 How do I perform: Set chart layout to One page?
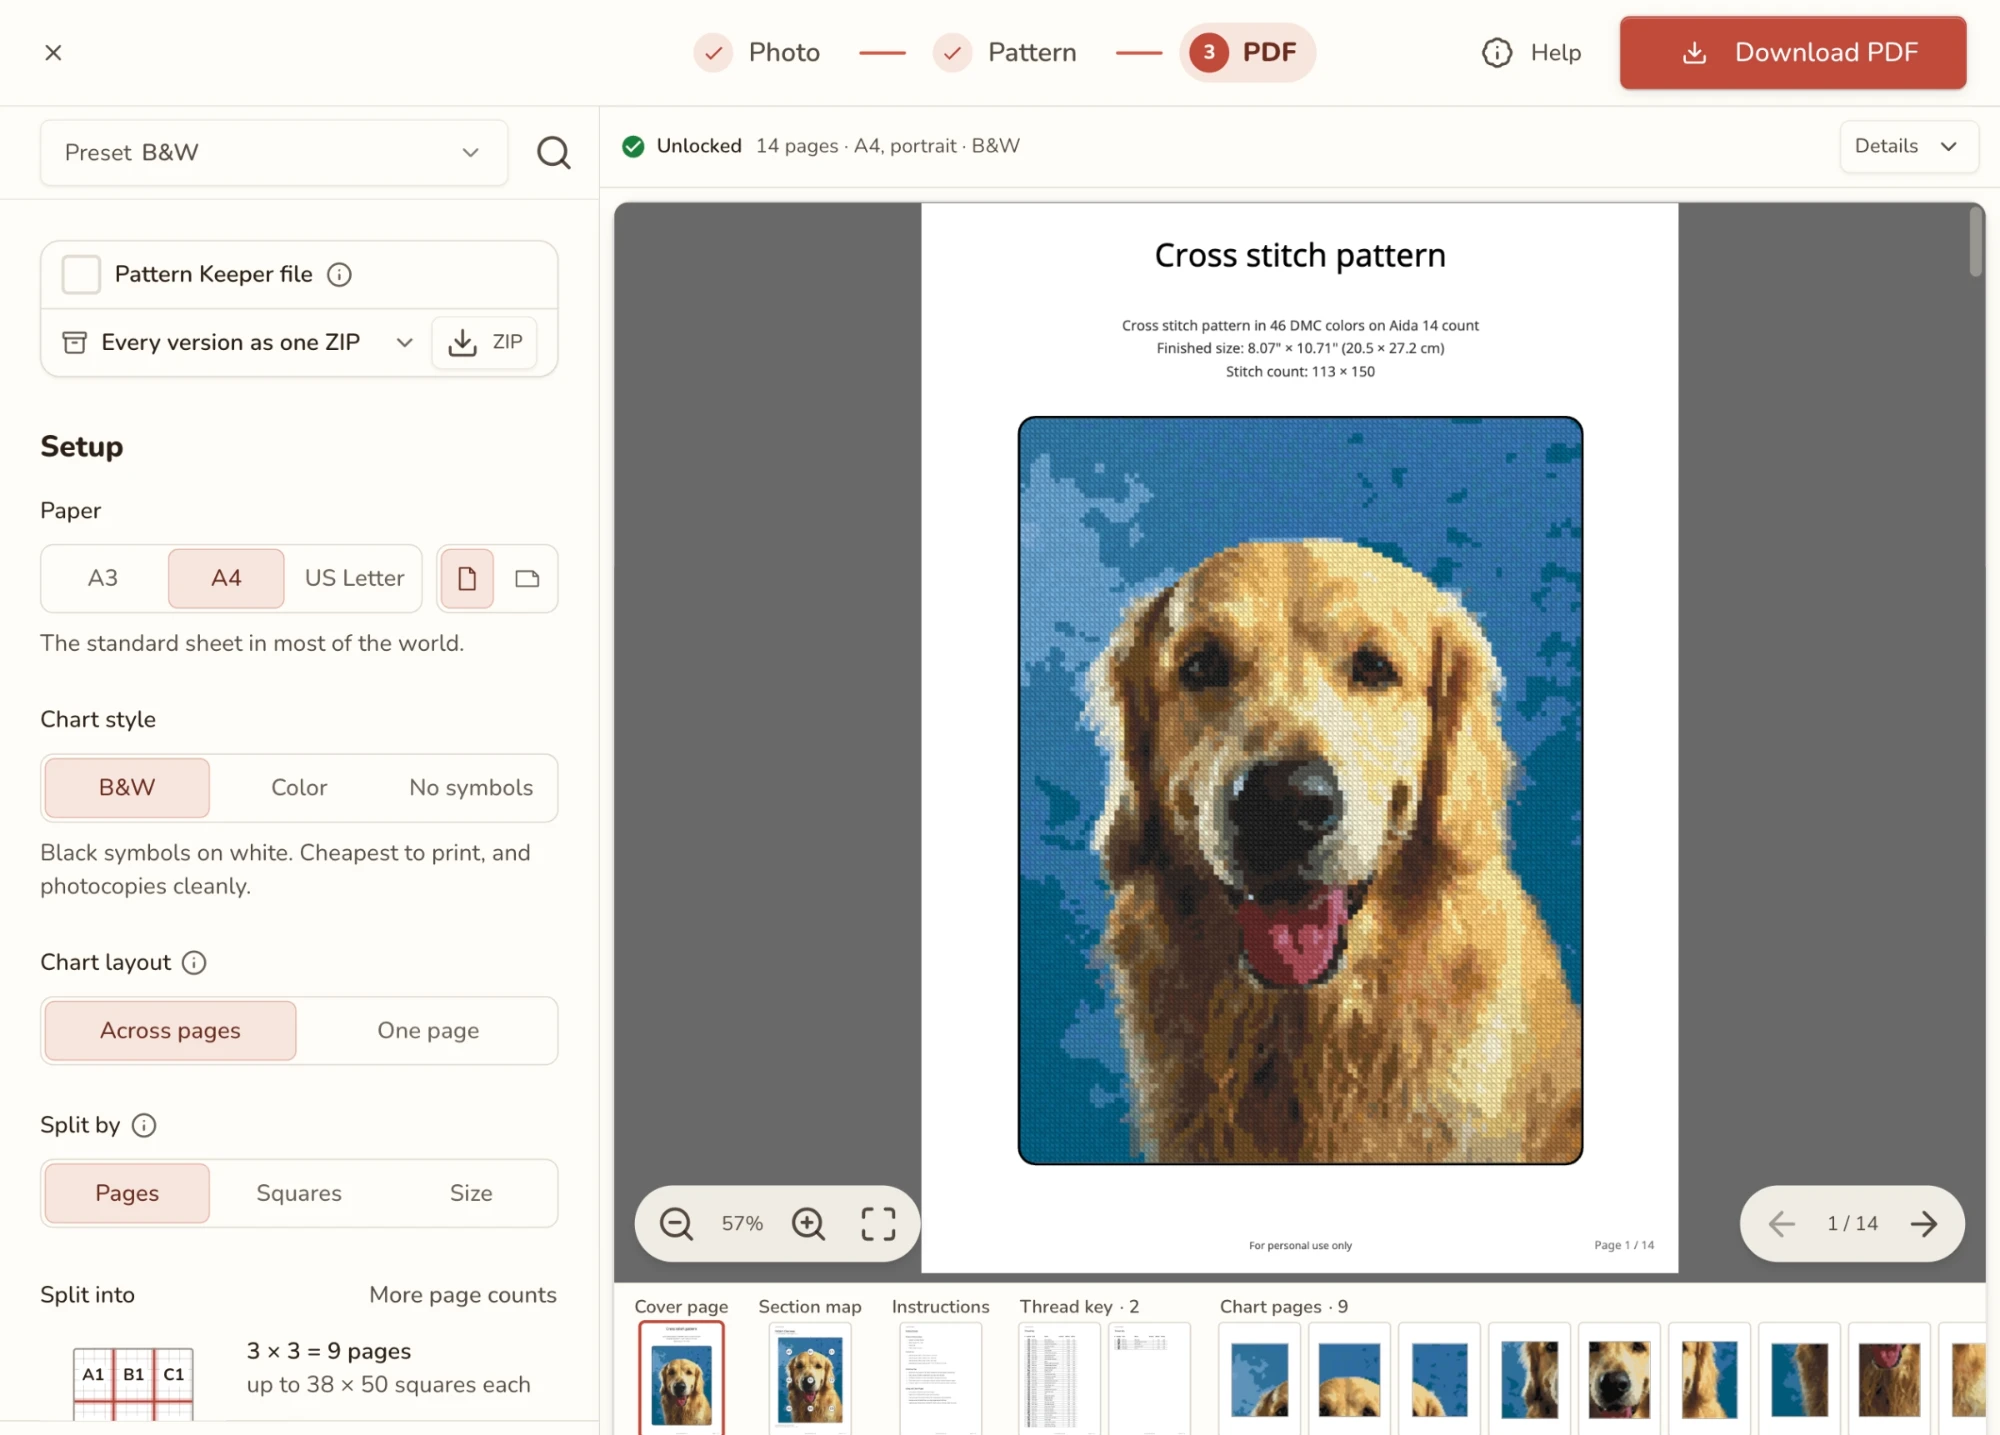click(x=428, y=1031)
